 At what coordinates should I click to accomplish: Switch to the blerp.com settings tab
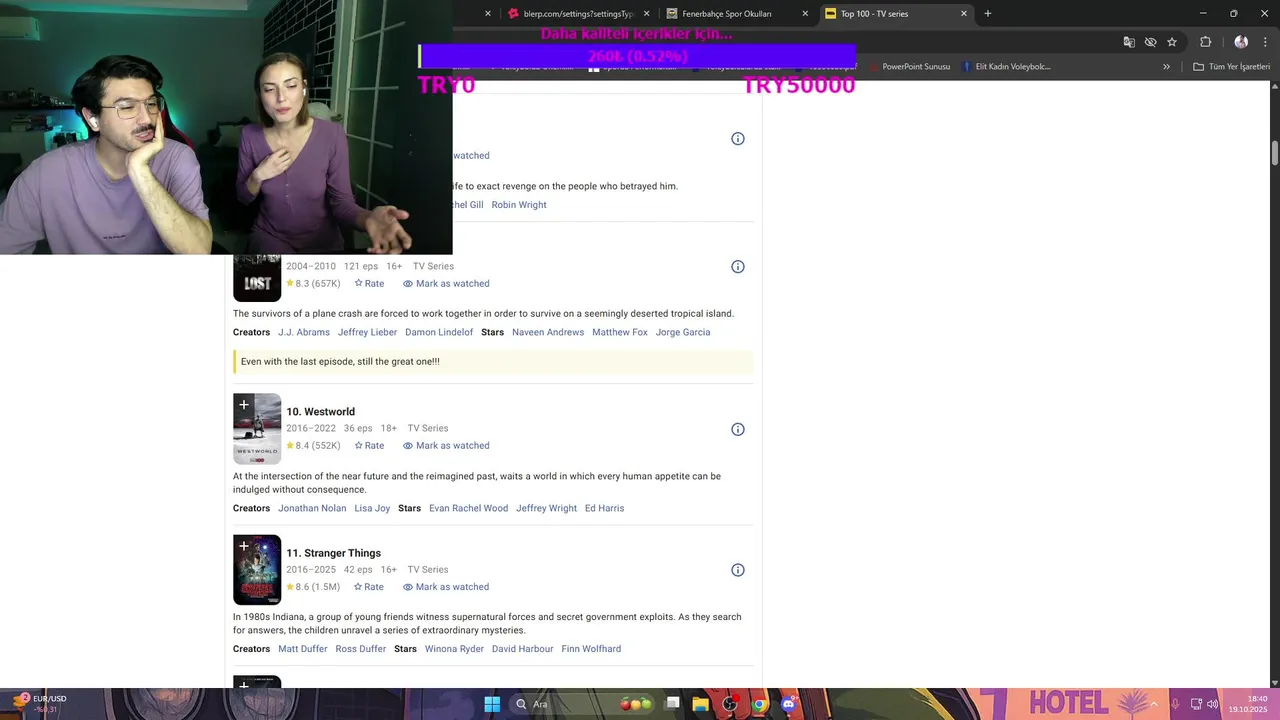point(578,14)
